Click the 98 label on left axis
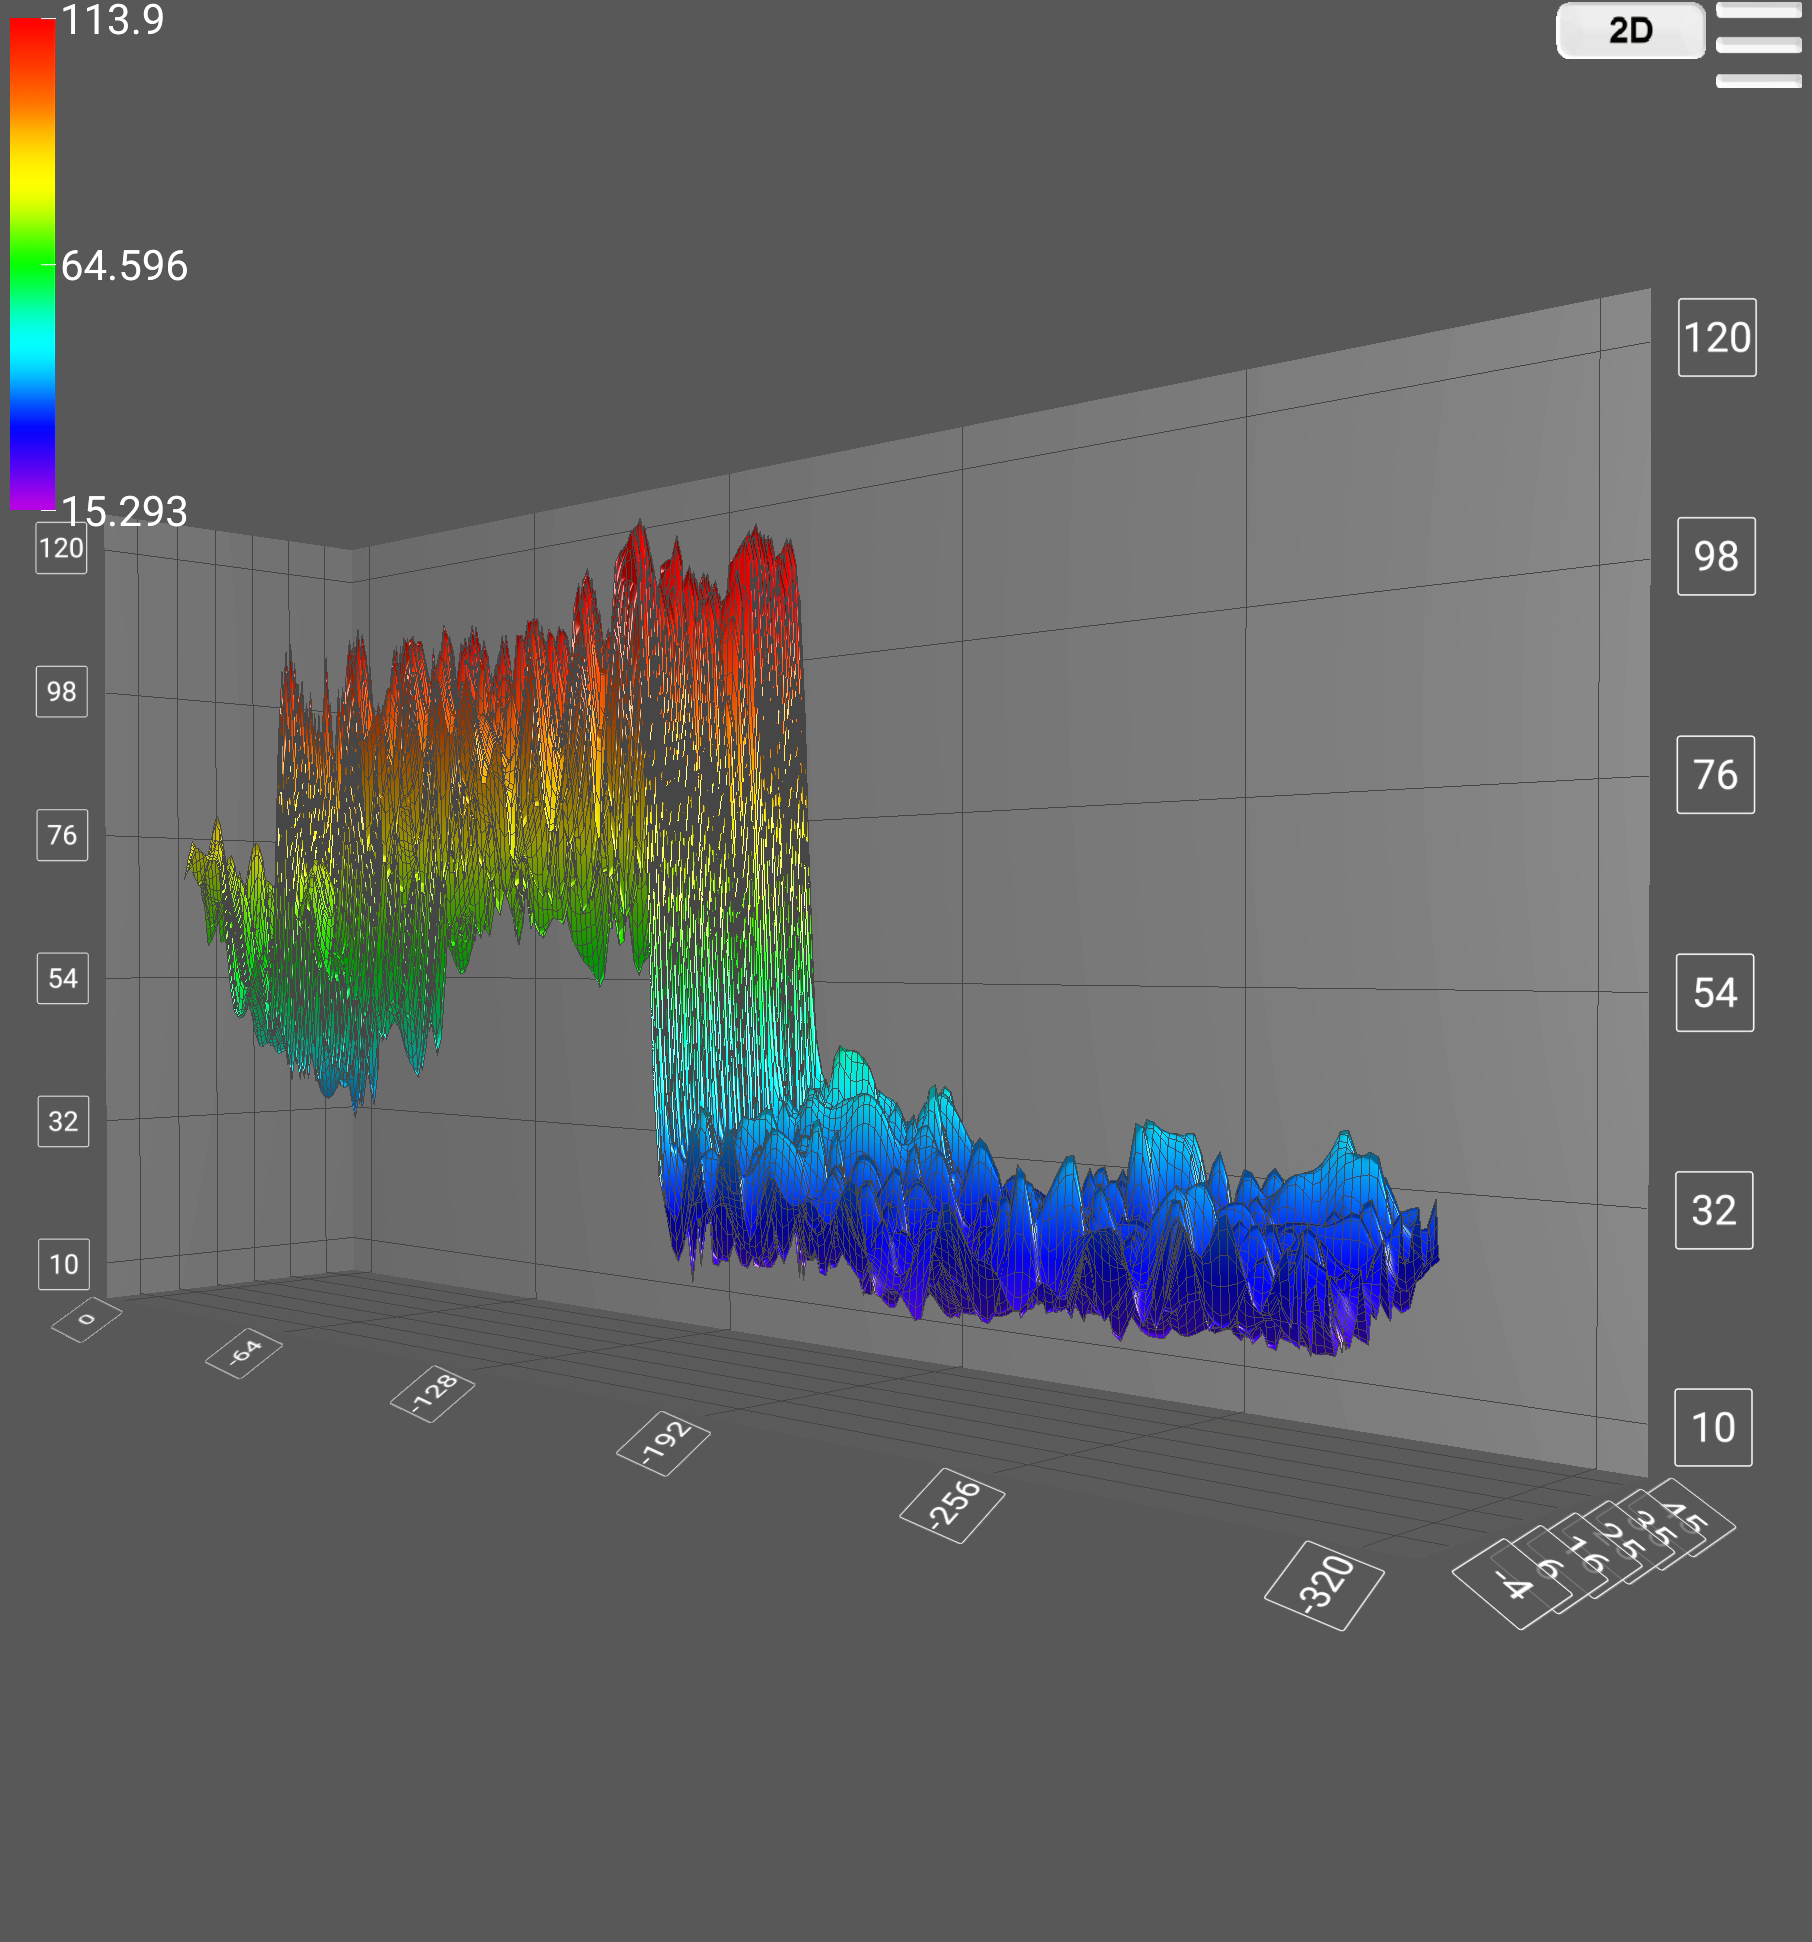 coord(62,692)
